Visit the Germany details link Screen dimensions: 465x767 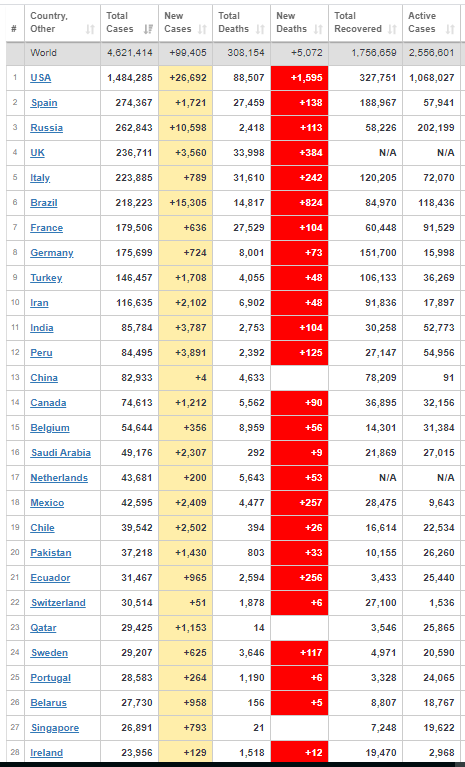52,252
